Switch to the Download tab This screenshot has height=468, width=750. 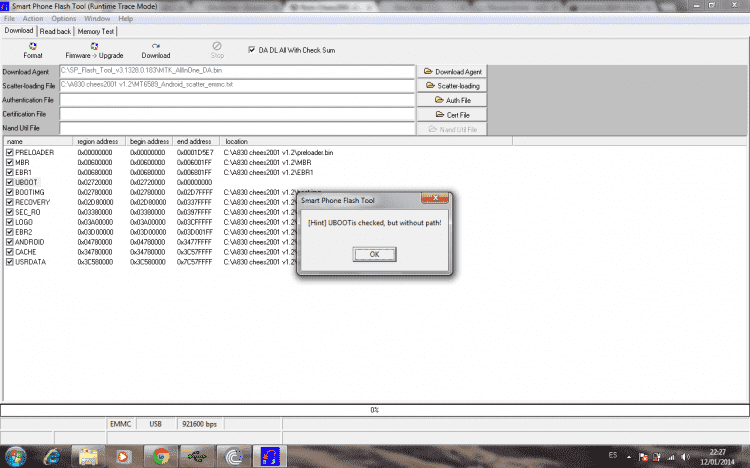(19, 31)
